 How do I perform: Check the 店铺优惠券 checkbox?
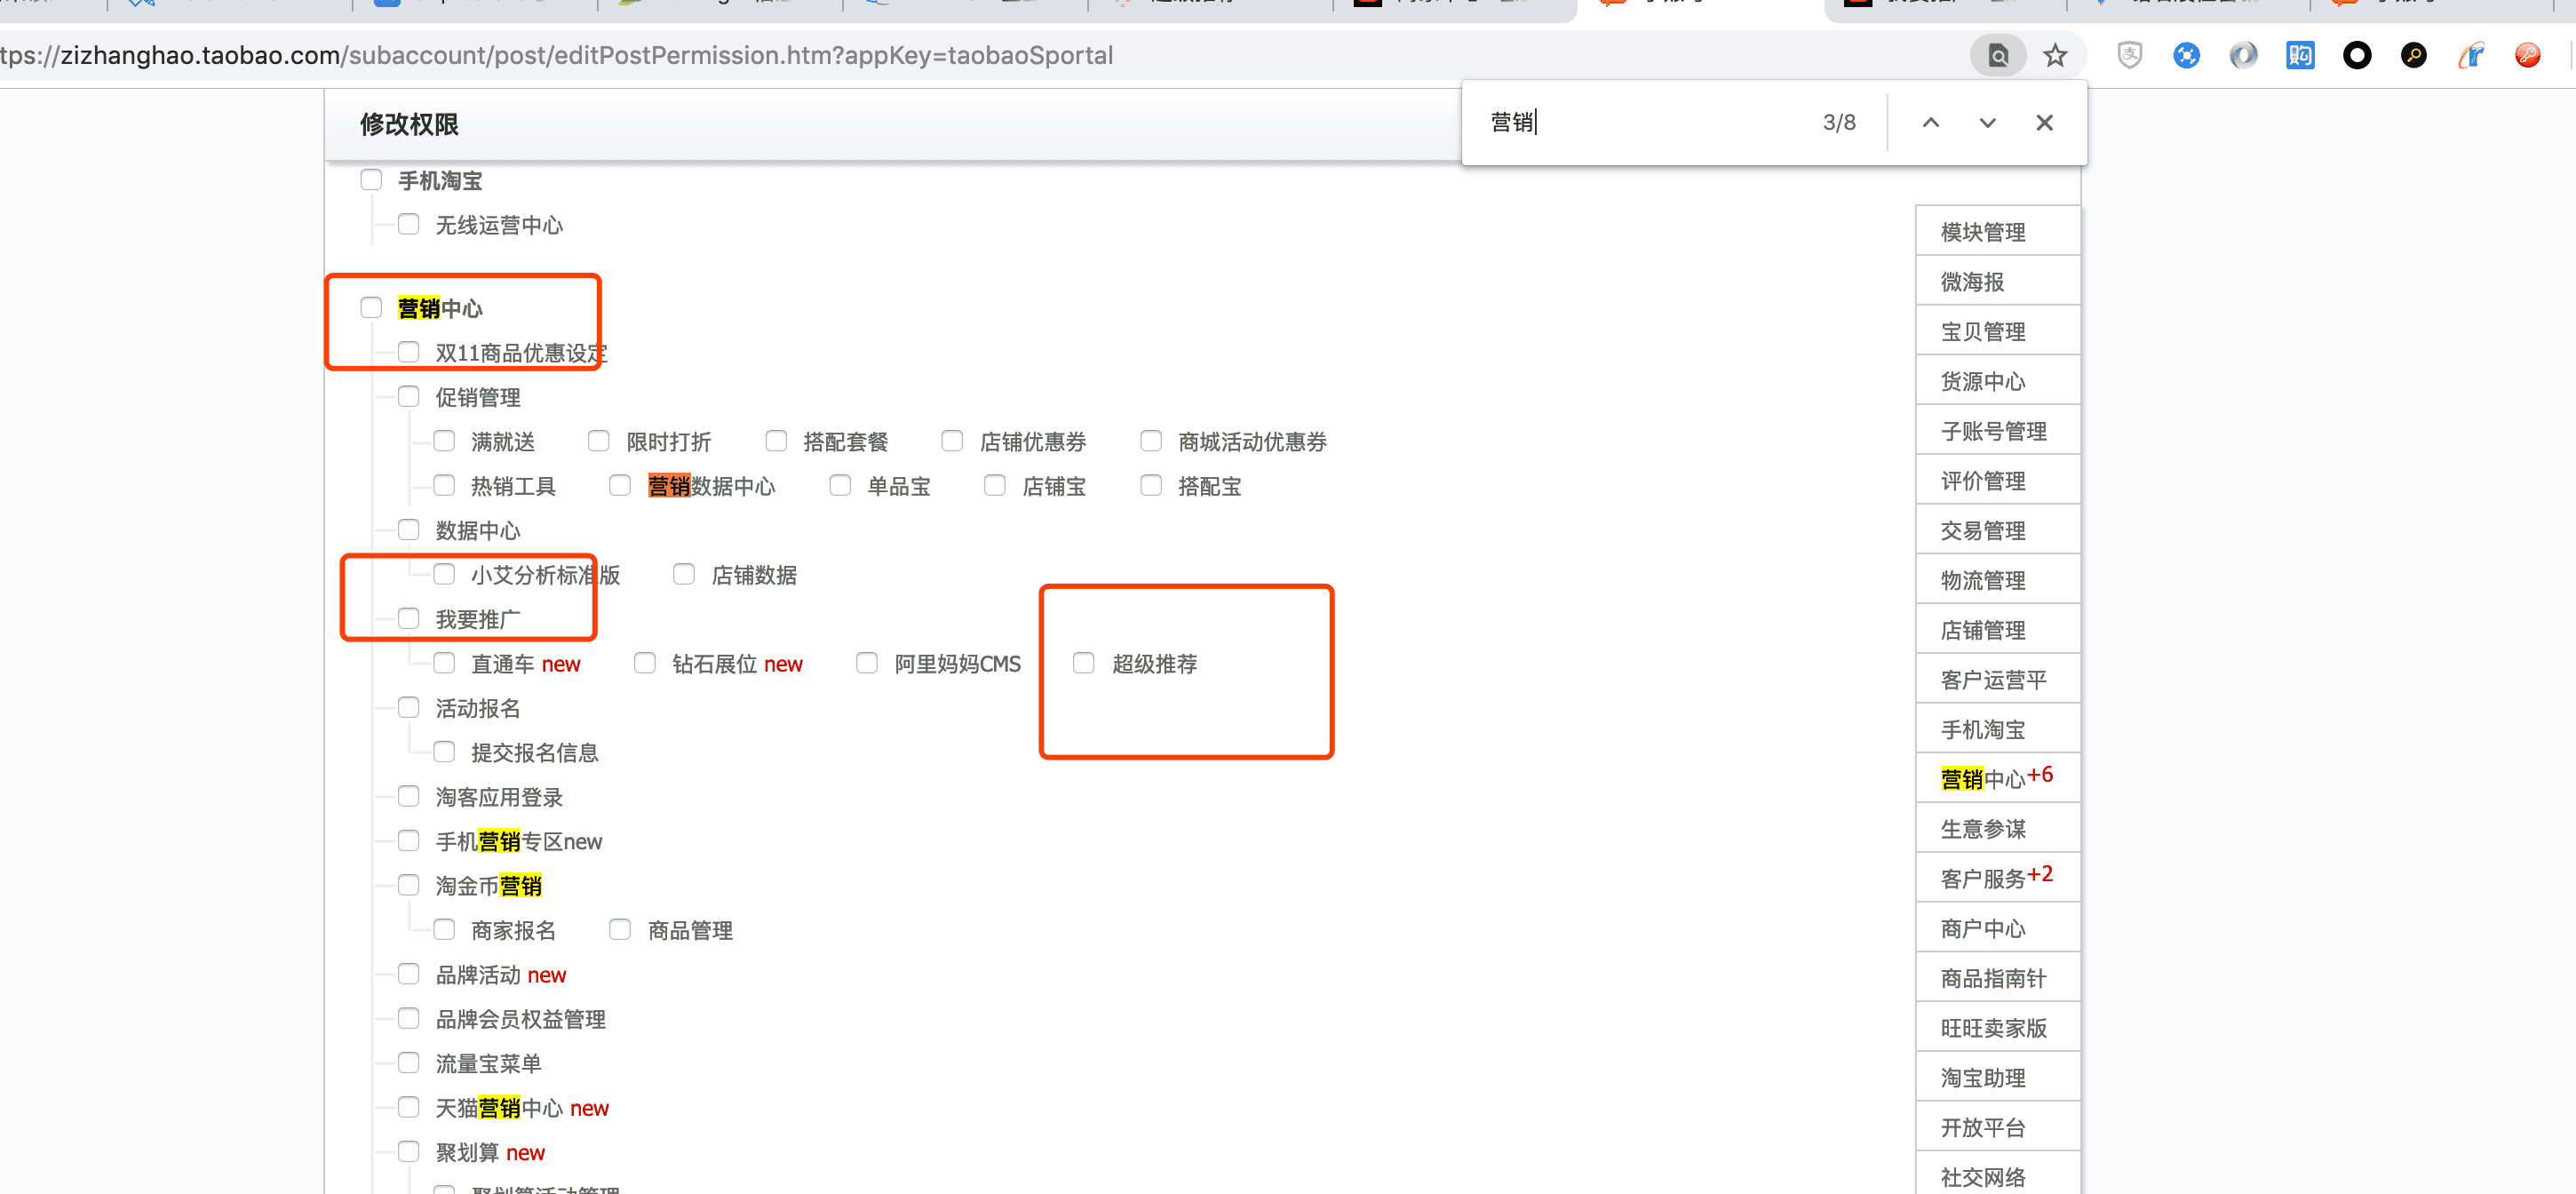952,441
